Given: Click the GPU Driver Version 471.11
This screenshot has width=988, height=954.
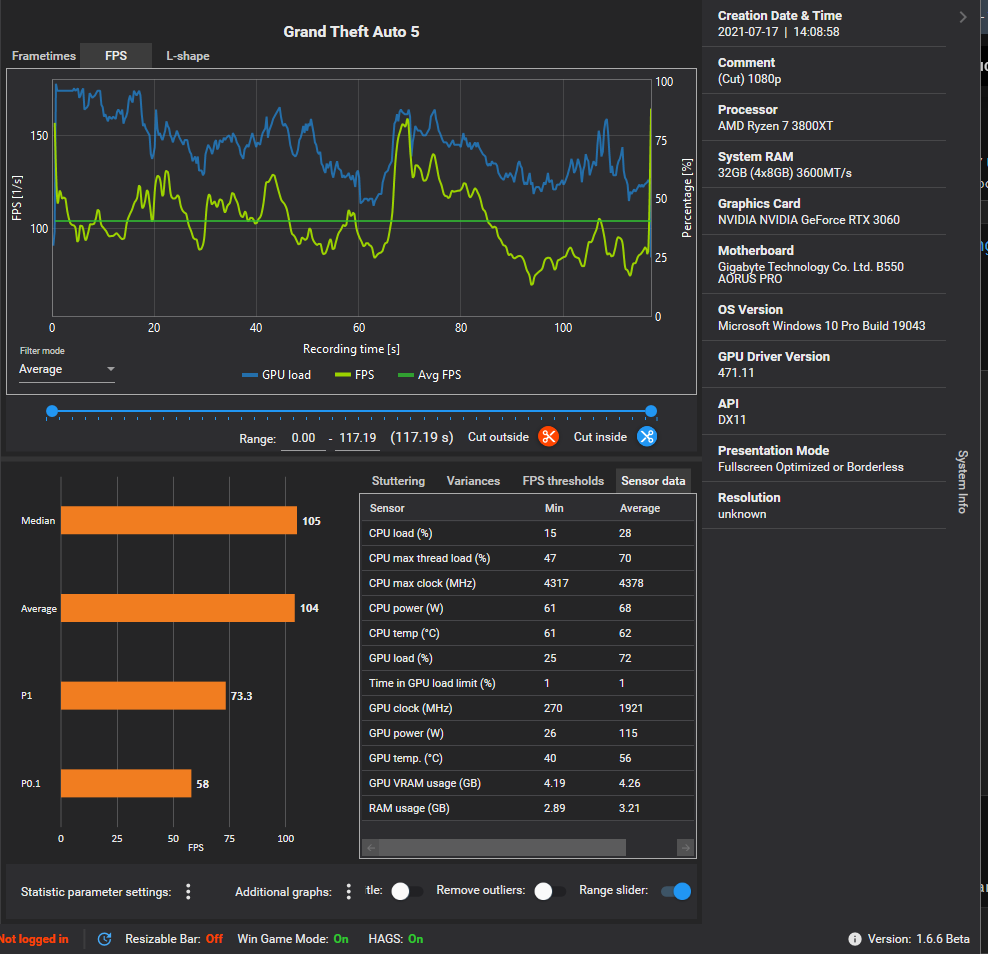Looking at the screenshot, I should pyautogui.click(x=735, y=372).
